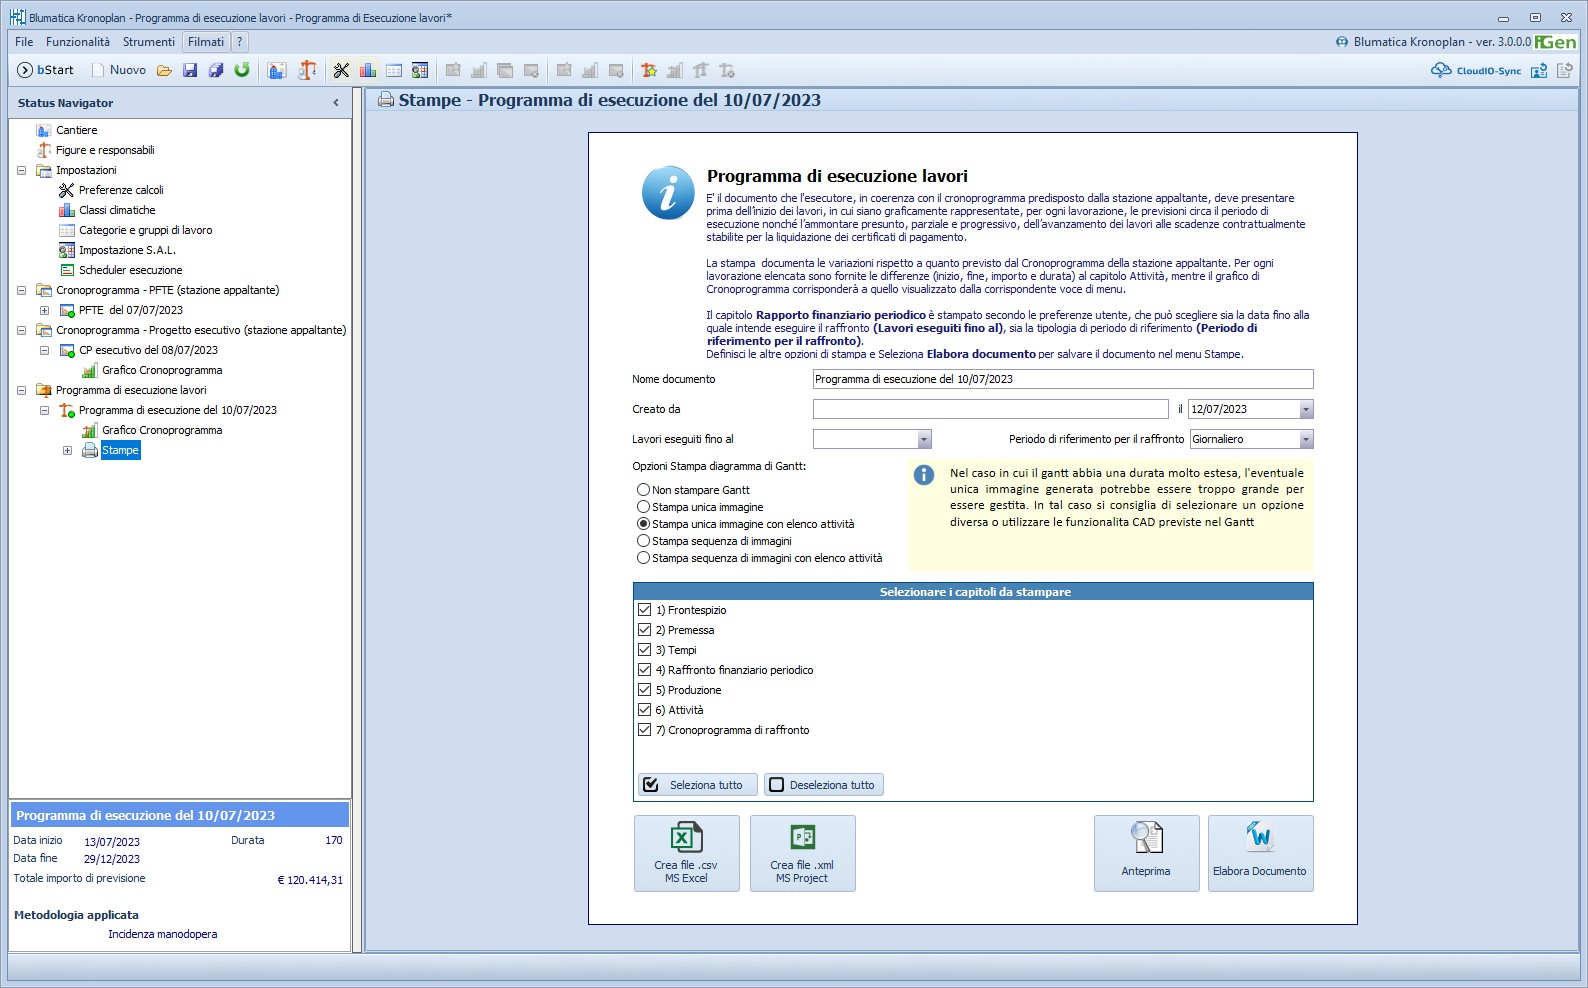Viewport: 1588px width, 988px height.
Task: Open the Funzionalità menu
Action: (x=78, y=42)
